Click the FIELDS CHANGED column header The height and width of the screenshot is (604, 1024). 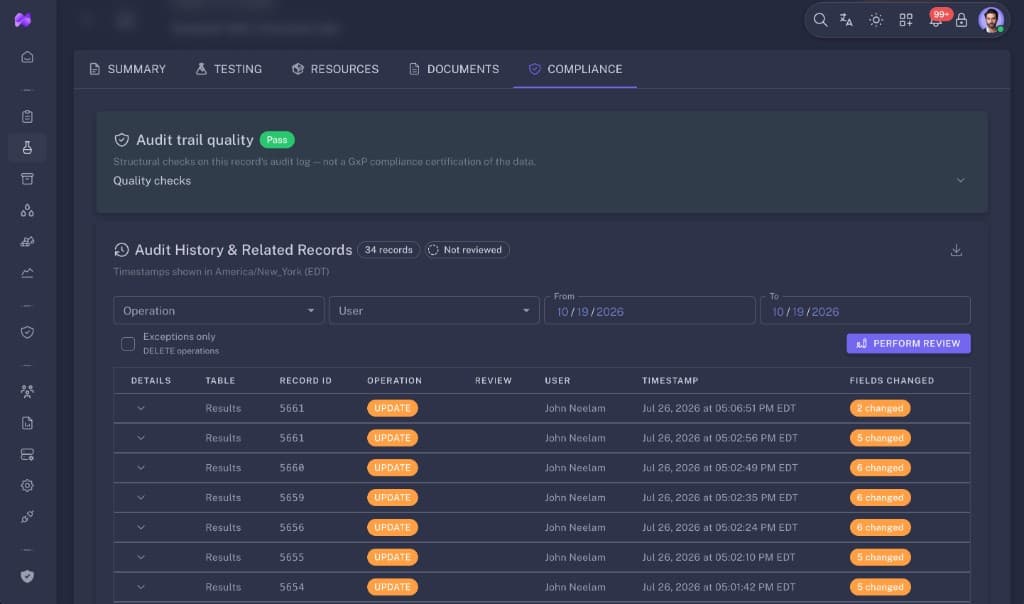point(891,381)
